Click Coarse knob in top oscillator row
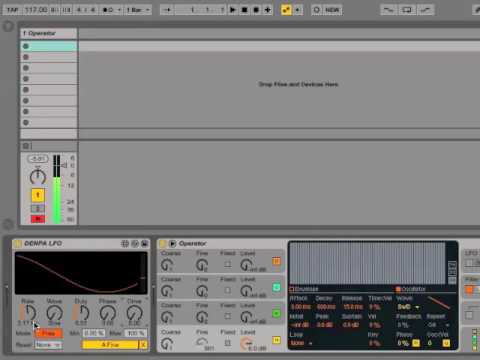480x360 pixels. 167,265
